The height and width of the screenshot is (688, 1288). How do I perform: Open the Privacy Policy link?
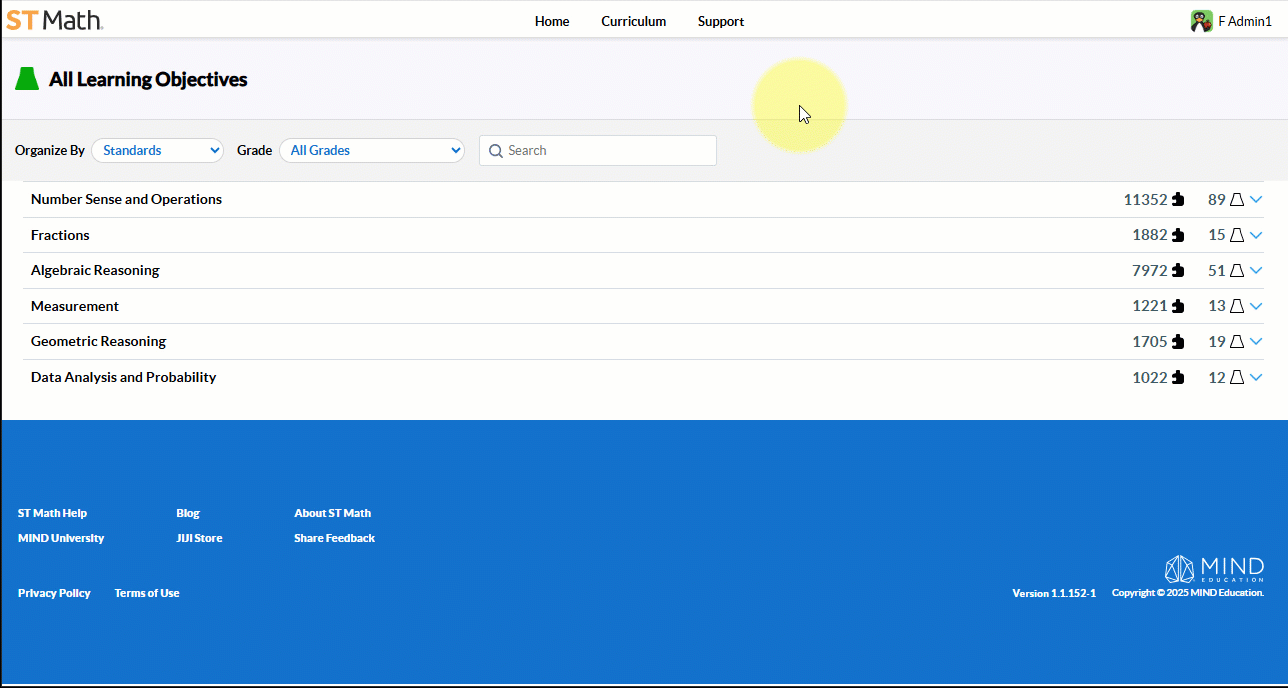(54, 593)
